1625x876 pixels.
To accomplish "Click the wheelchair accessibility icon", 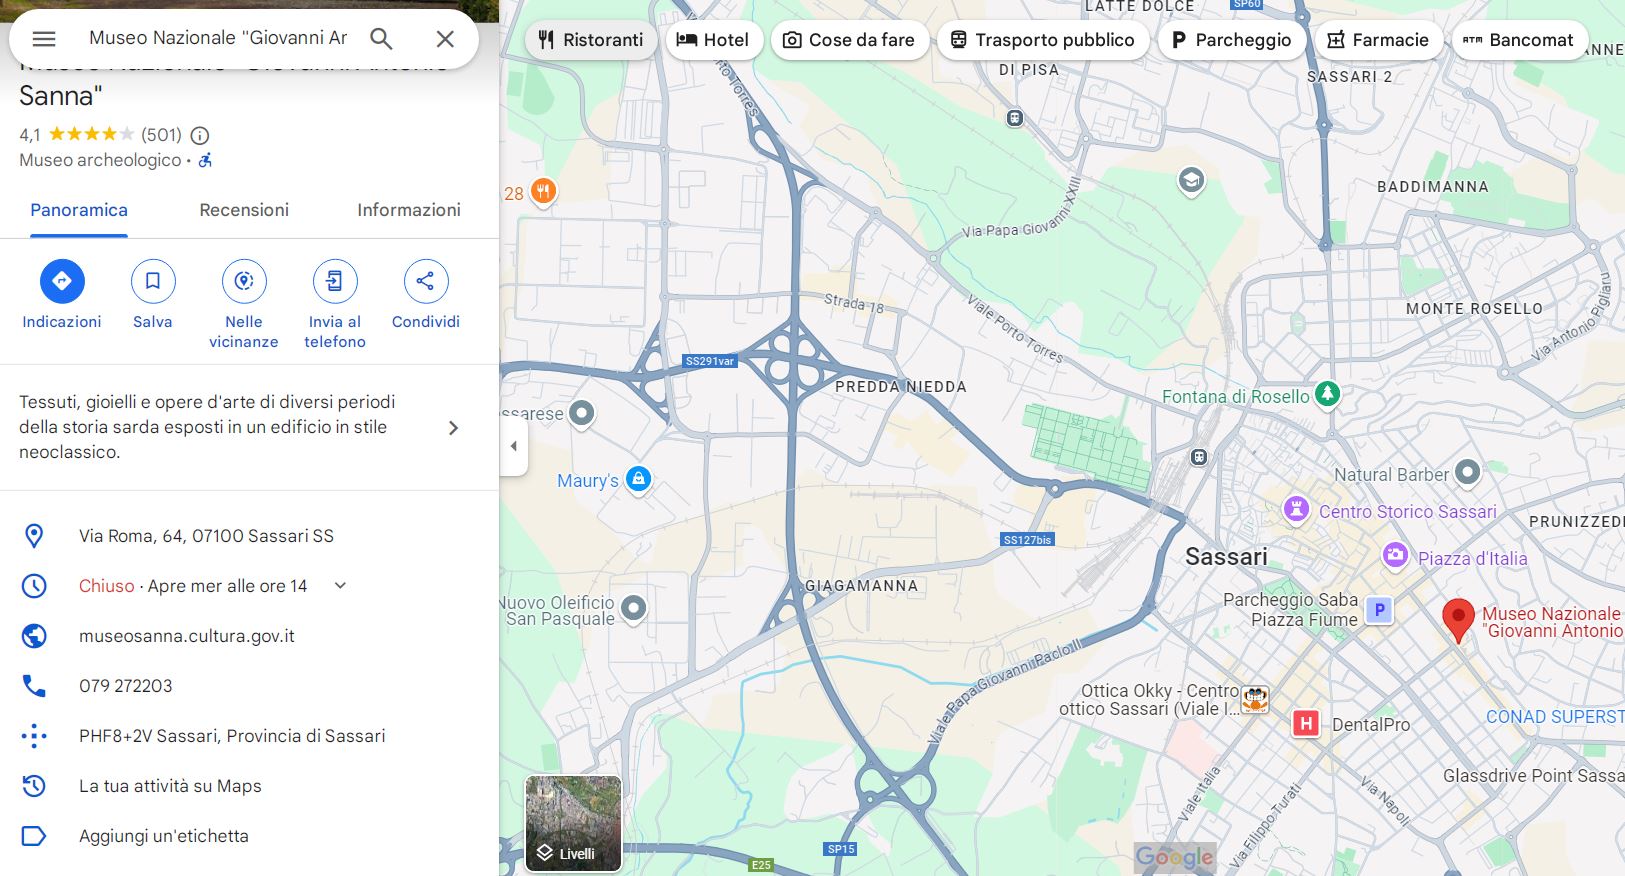I will click(x=205, y=160).
